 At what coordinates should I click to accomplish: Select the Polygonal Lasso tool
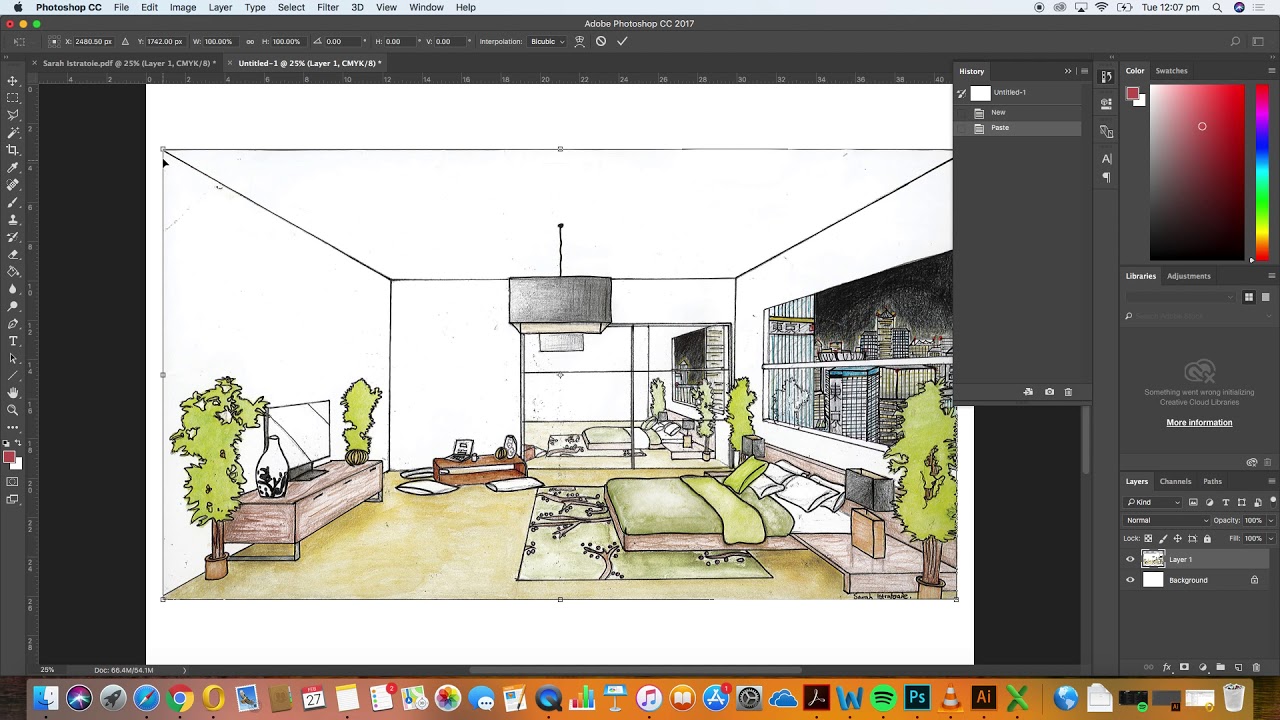(x=13, y=115)
